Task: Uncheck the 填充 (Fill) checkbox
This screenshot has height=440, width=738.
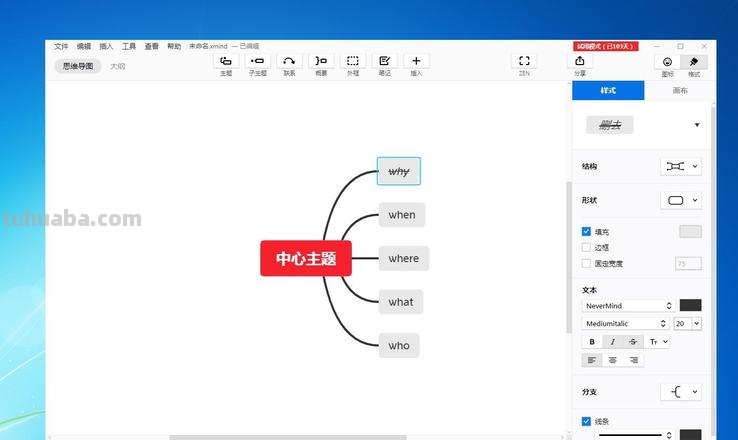Action: click(586, 232)
